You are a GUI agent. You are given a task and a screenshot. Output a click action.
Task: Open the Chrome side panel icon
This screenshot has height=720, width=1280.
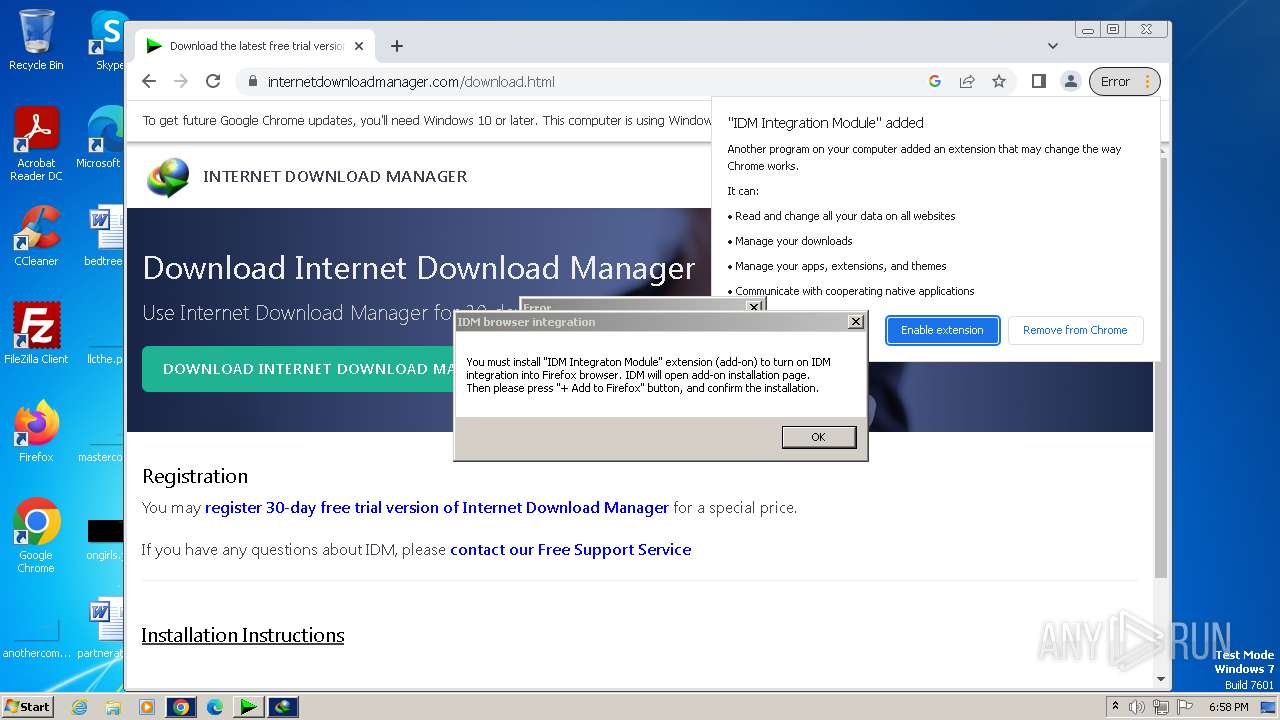click(1039, 81)
